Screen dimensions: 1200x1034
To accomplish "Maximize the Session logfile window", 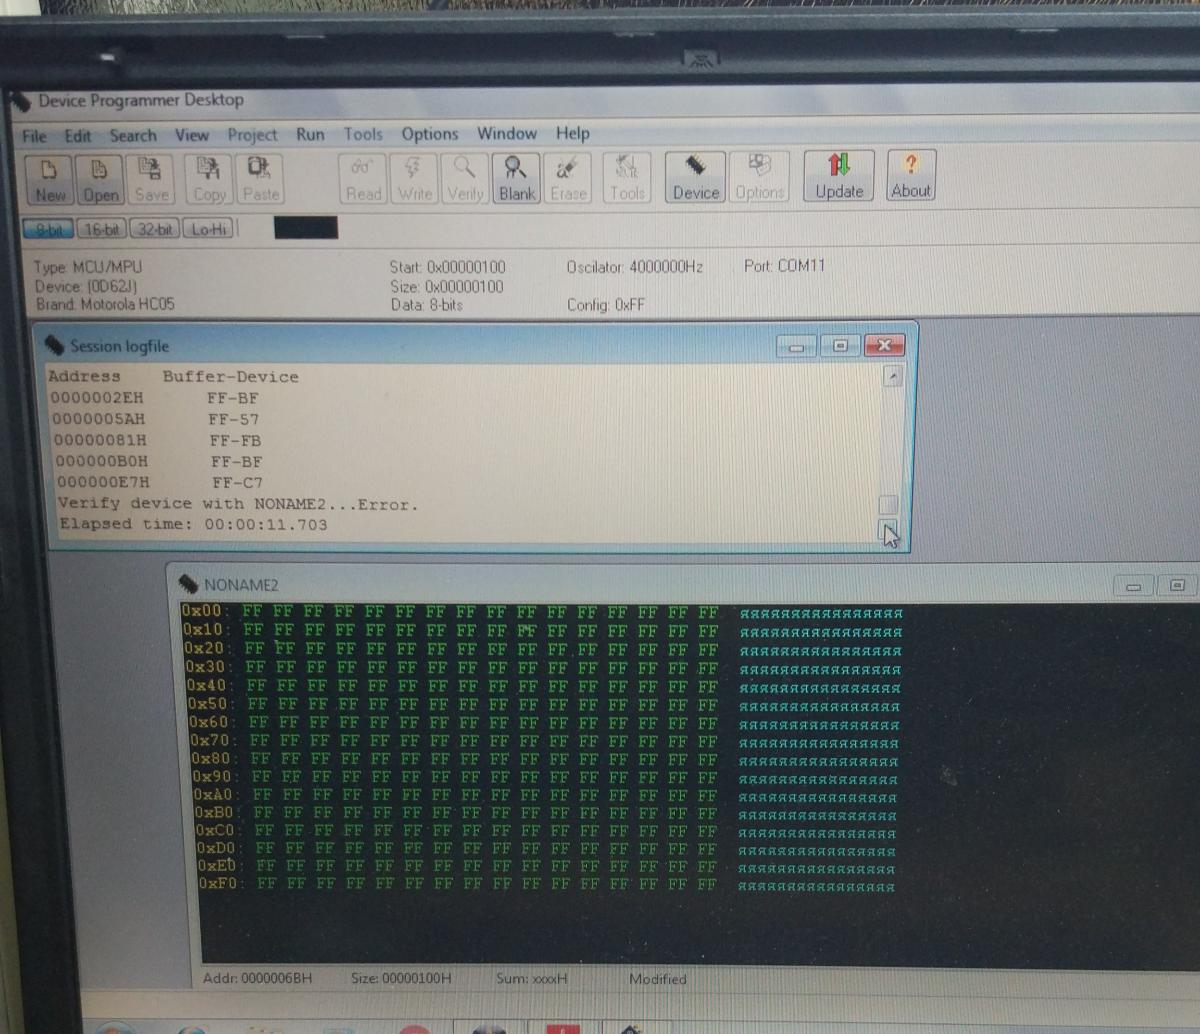I will 840,346.
